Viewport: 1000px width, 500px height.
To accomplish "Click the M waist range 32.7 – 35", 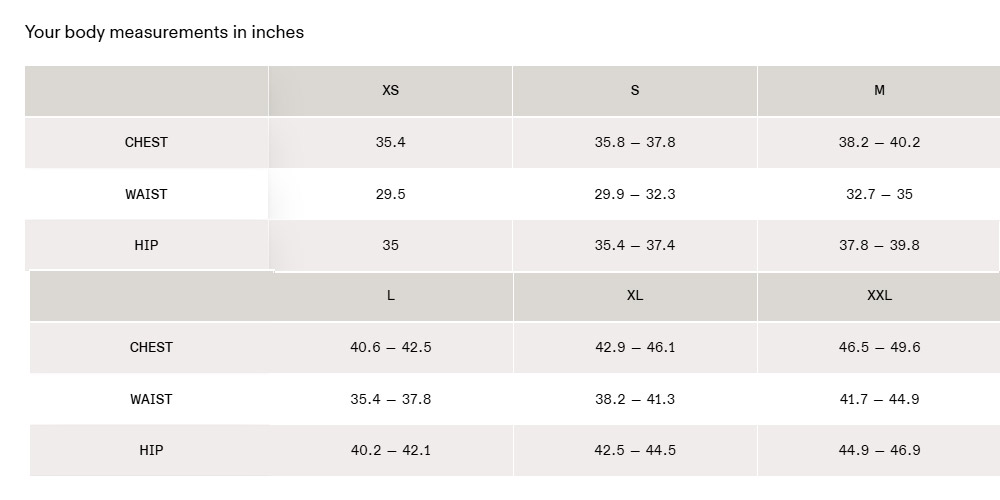I will (879, 194).
